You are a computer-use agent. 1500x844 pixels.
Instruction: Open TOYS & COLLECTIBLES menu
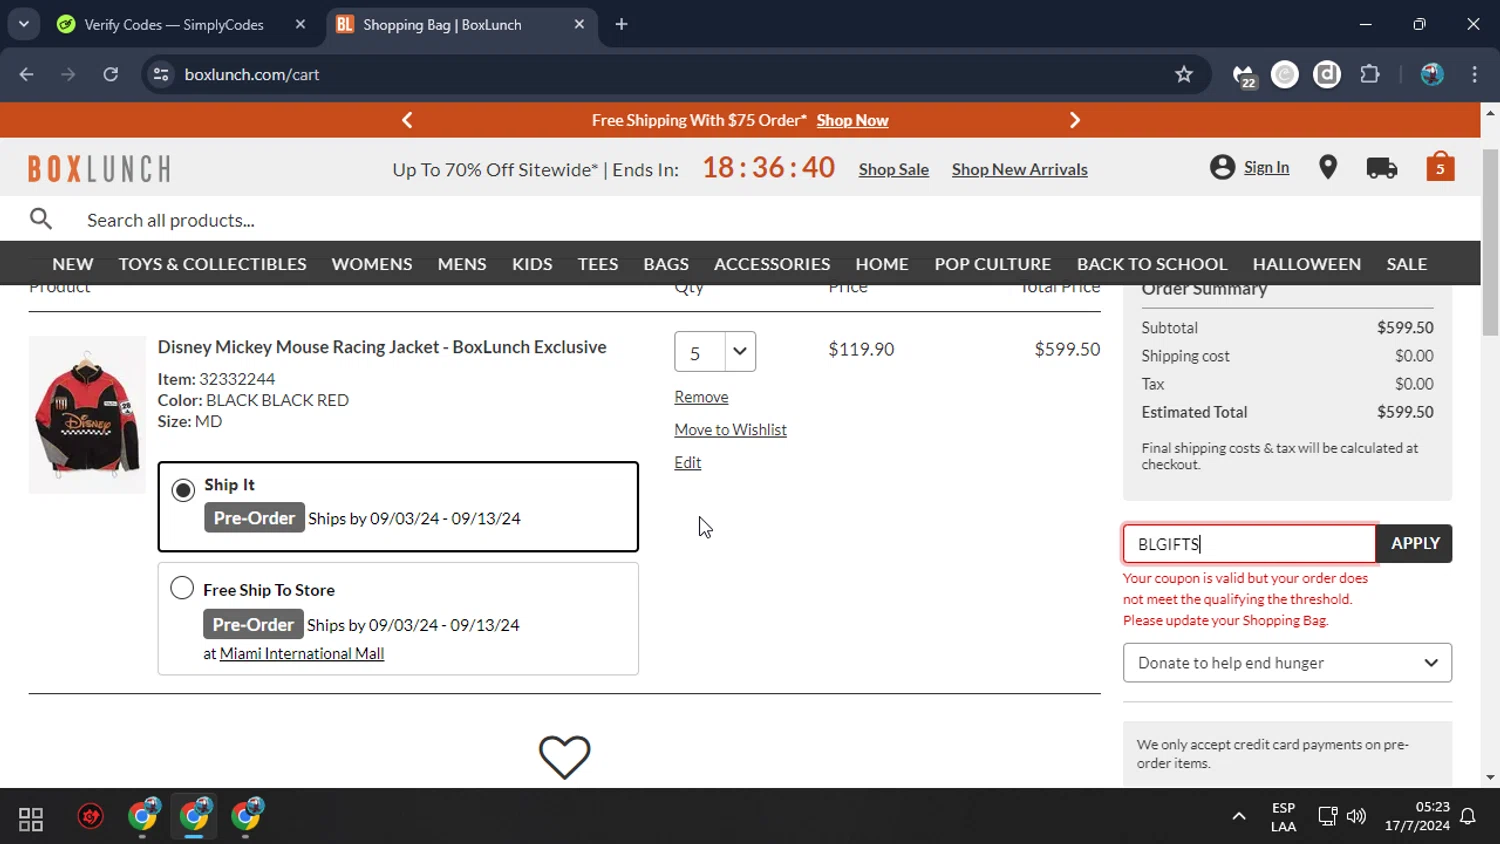coord(213,264)
